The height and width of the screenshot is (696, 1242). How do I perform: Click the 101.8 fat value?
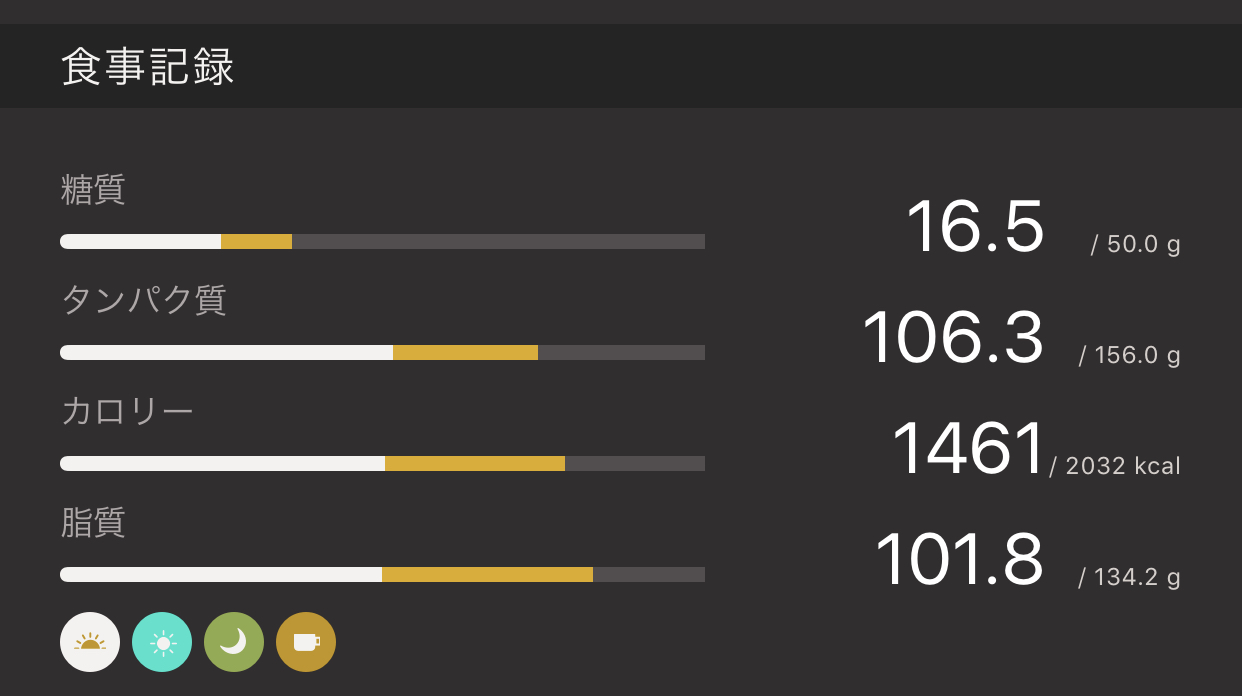(958, 560)
